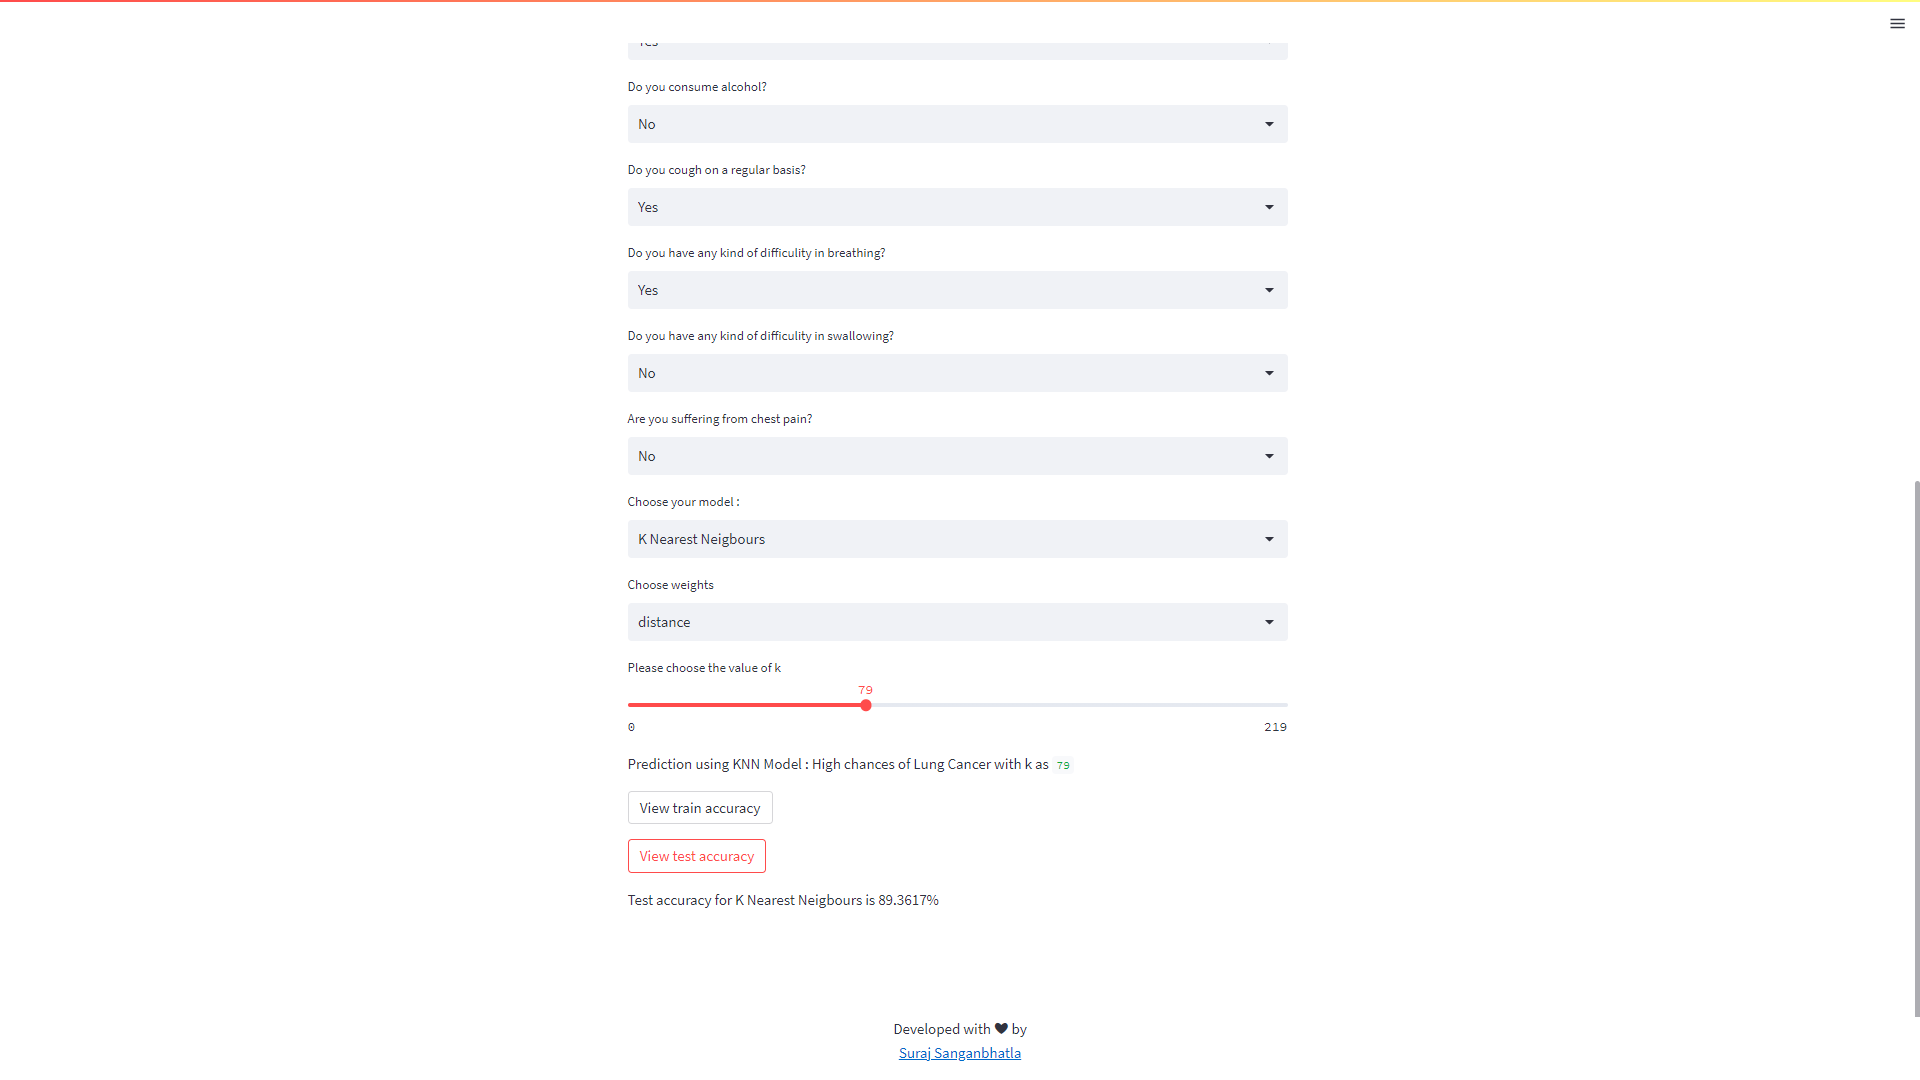Select the 'Yes' field under cough question

(957, 207)
